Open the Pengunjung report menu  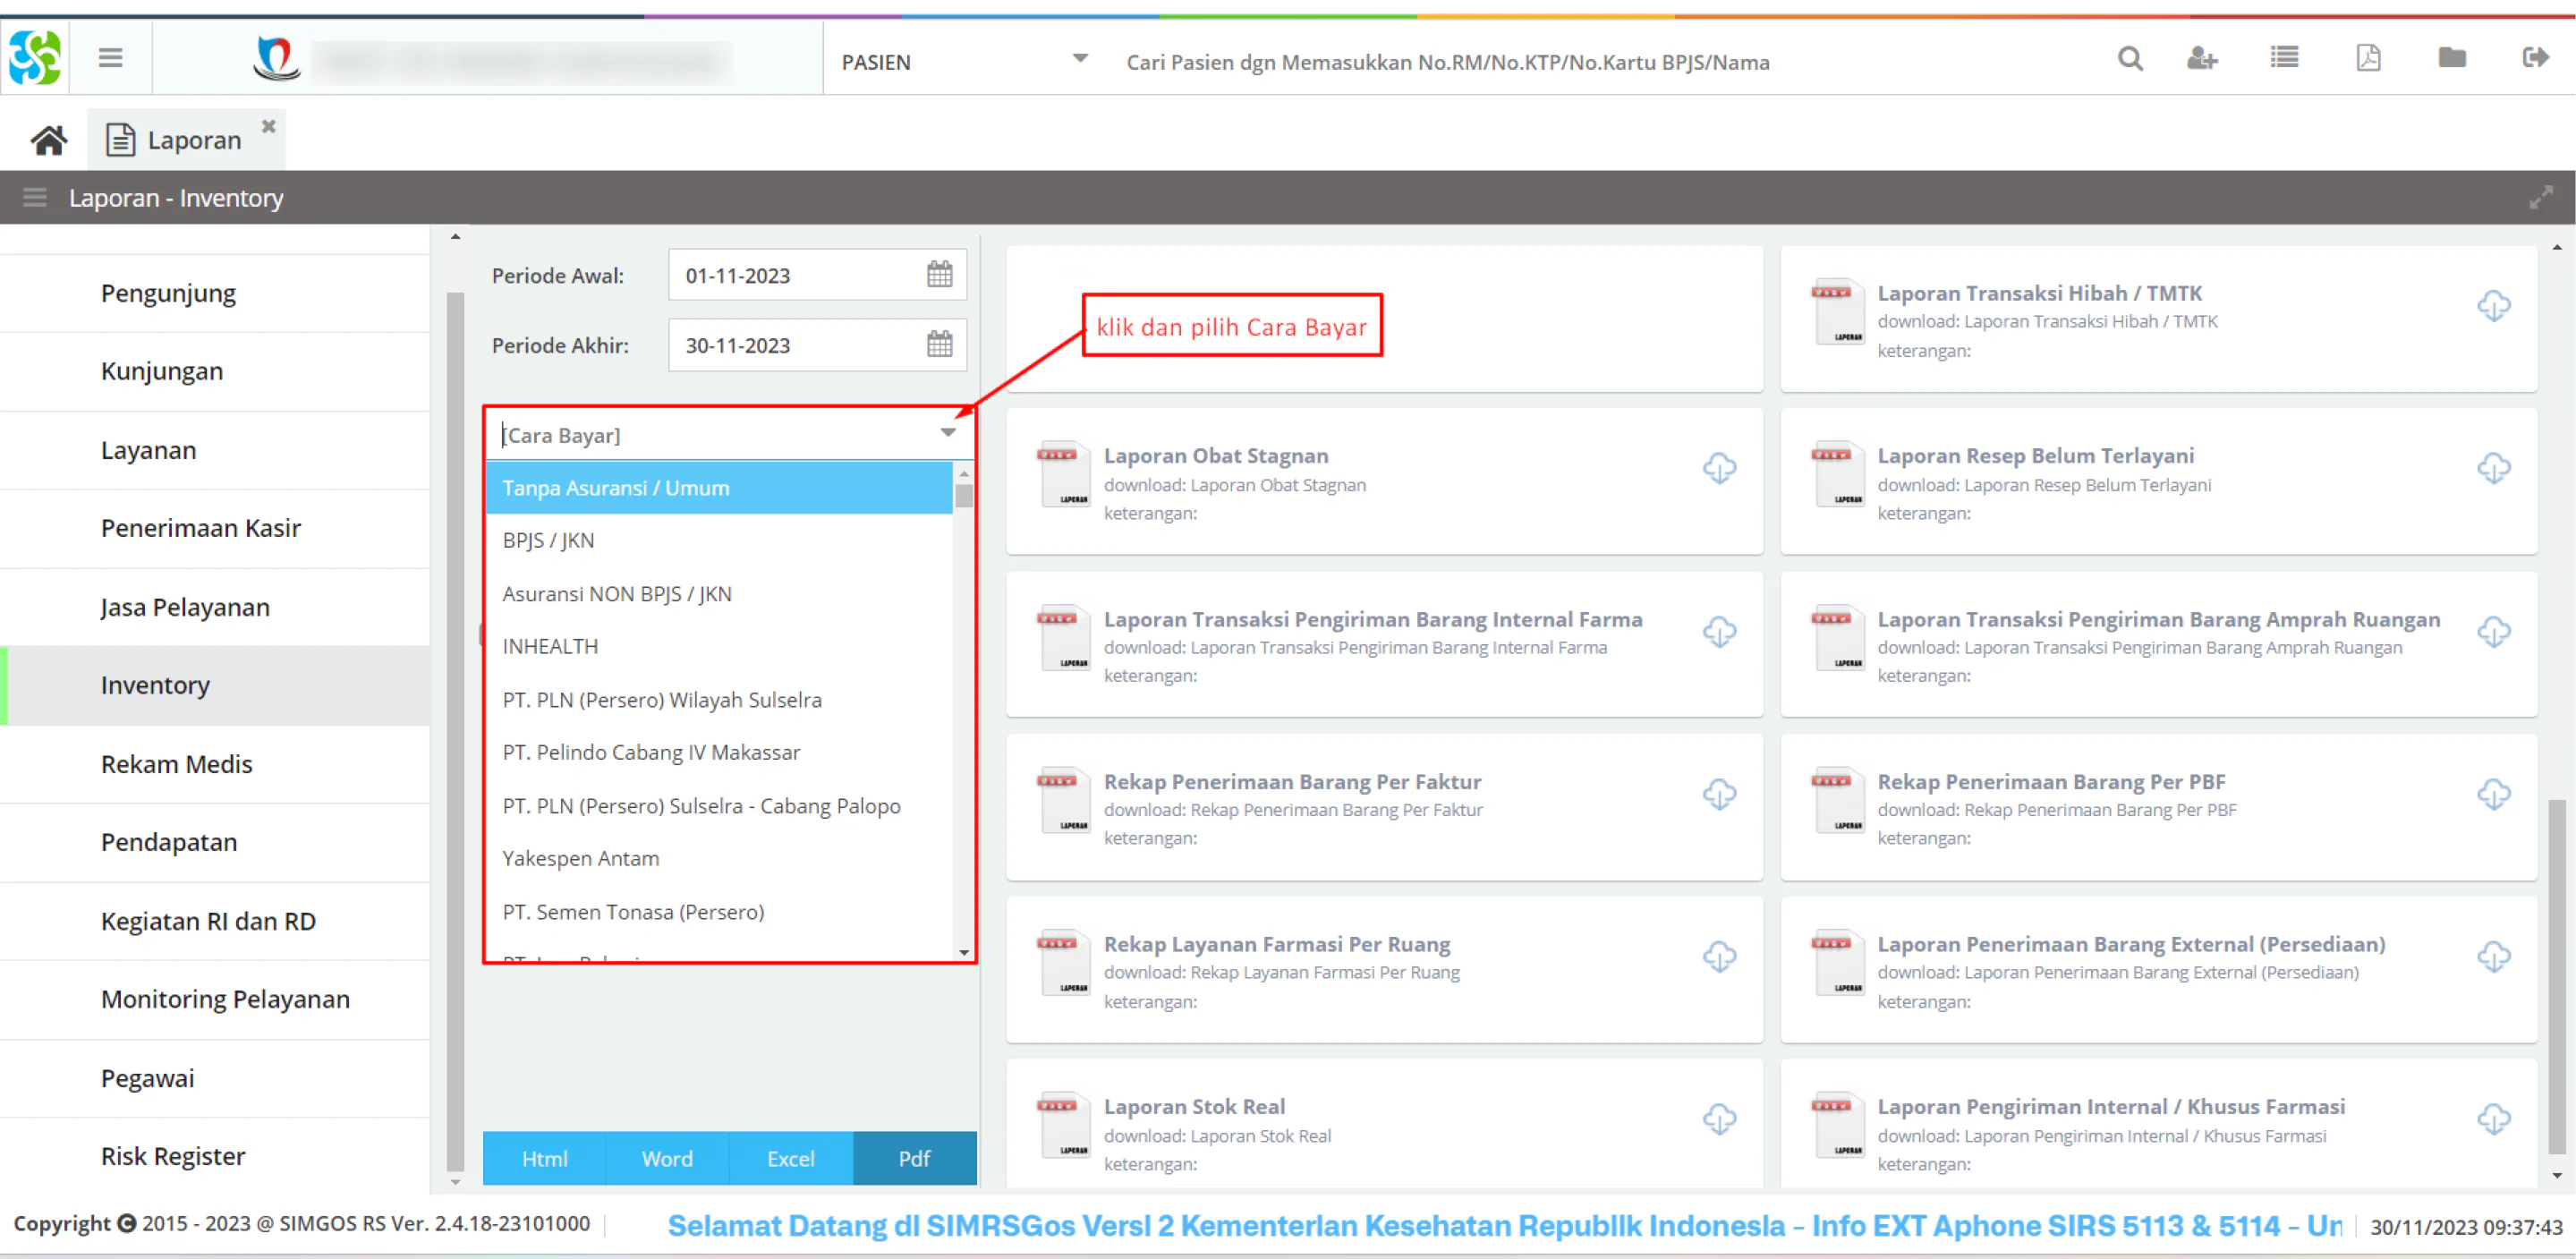215,293
